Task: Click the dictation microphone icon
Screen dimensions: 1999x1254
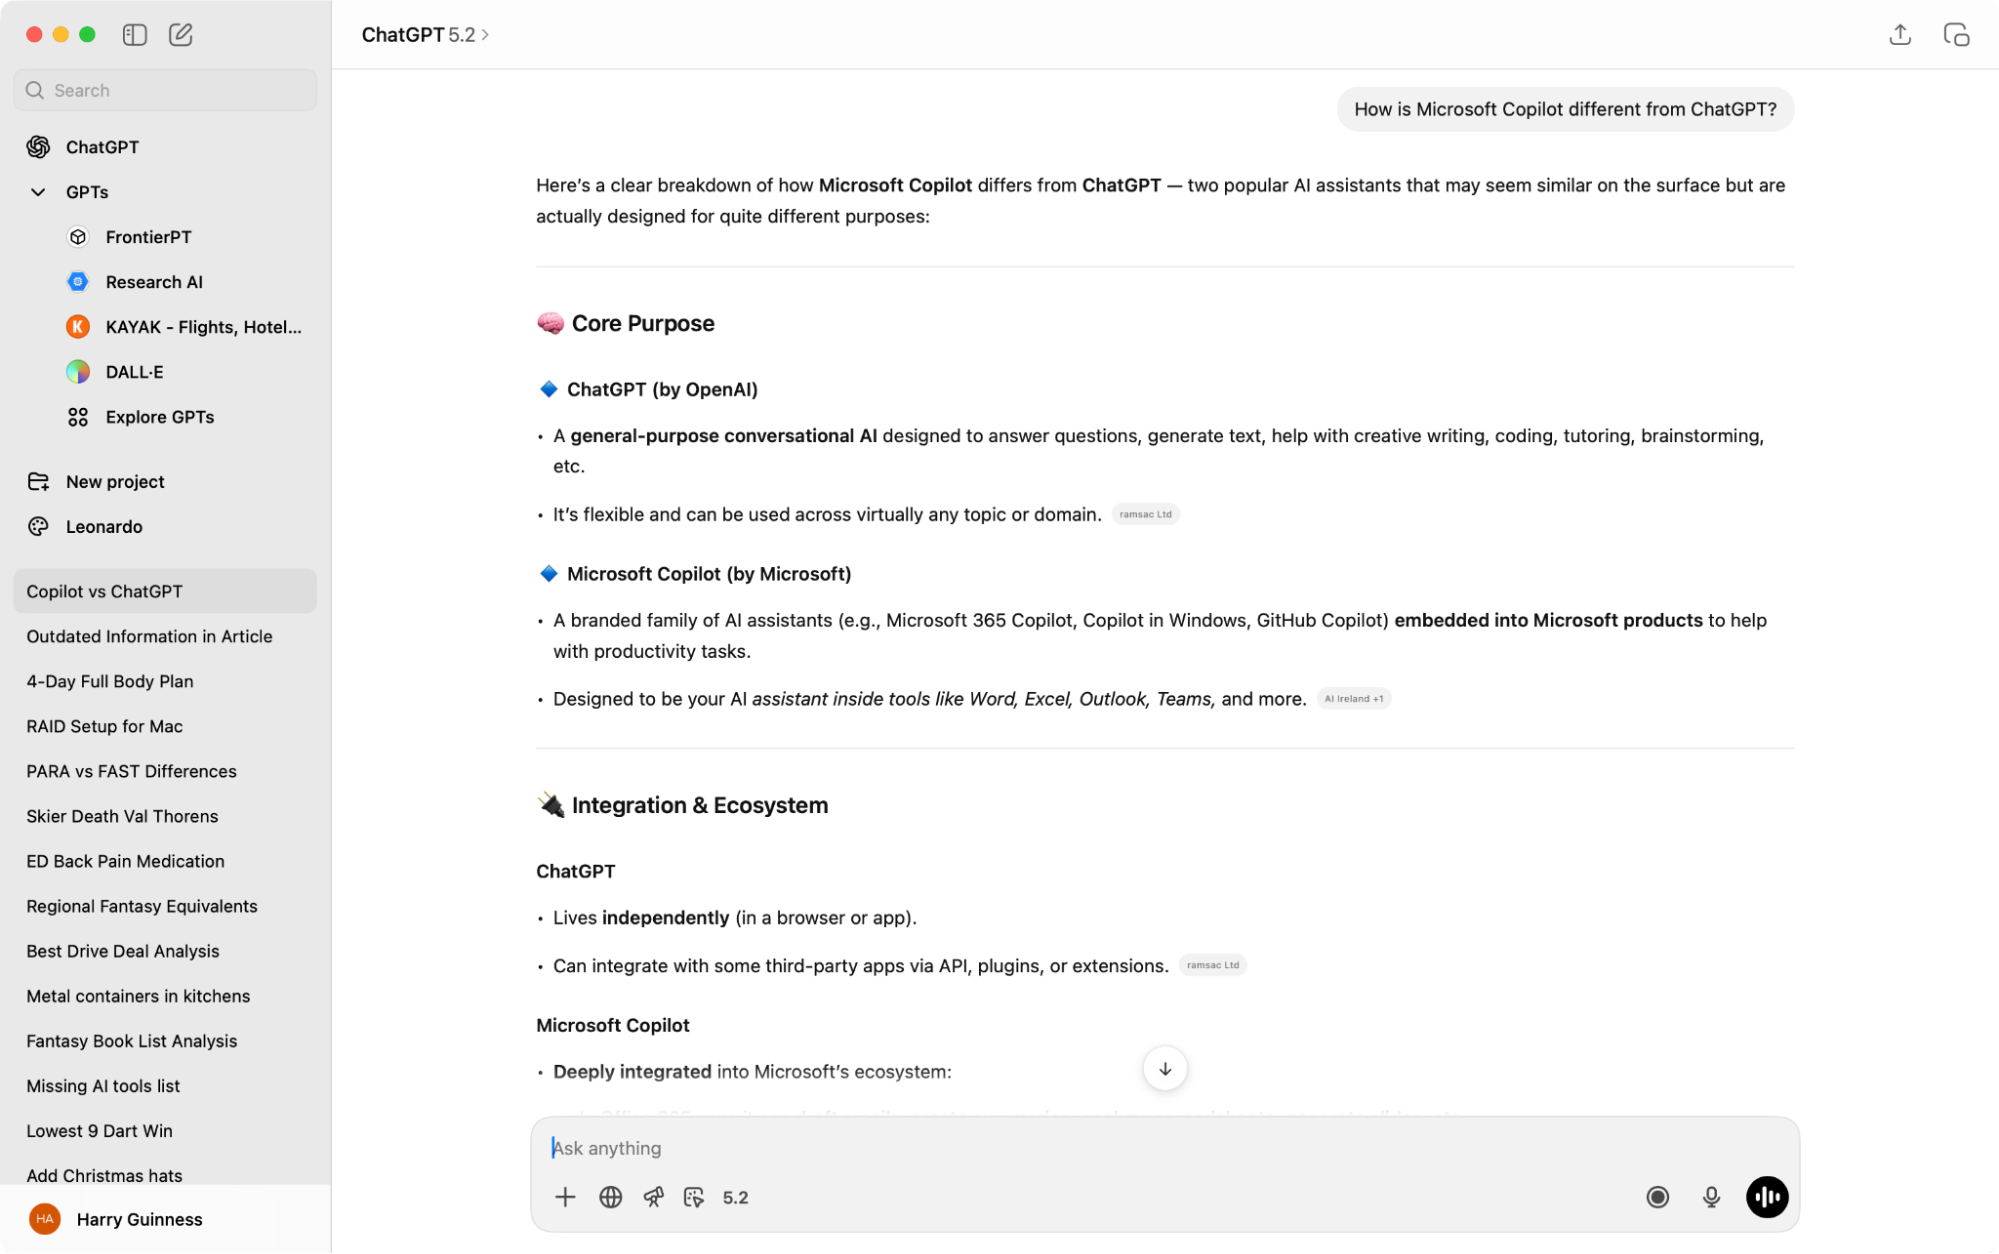Action: [1711, 1197]
